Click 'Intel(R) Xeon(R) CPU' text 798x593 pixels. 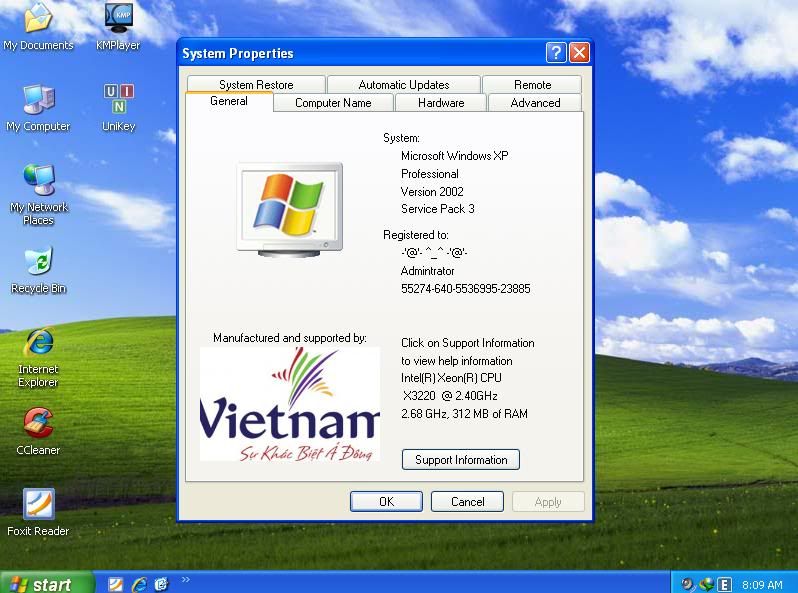(451, 378)
